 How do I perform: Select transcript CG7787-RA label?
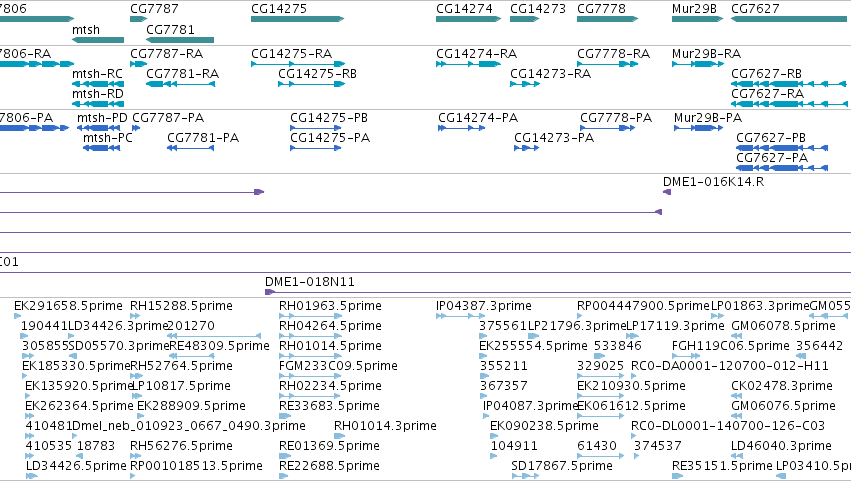tap(167, 54)
